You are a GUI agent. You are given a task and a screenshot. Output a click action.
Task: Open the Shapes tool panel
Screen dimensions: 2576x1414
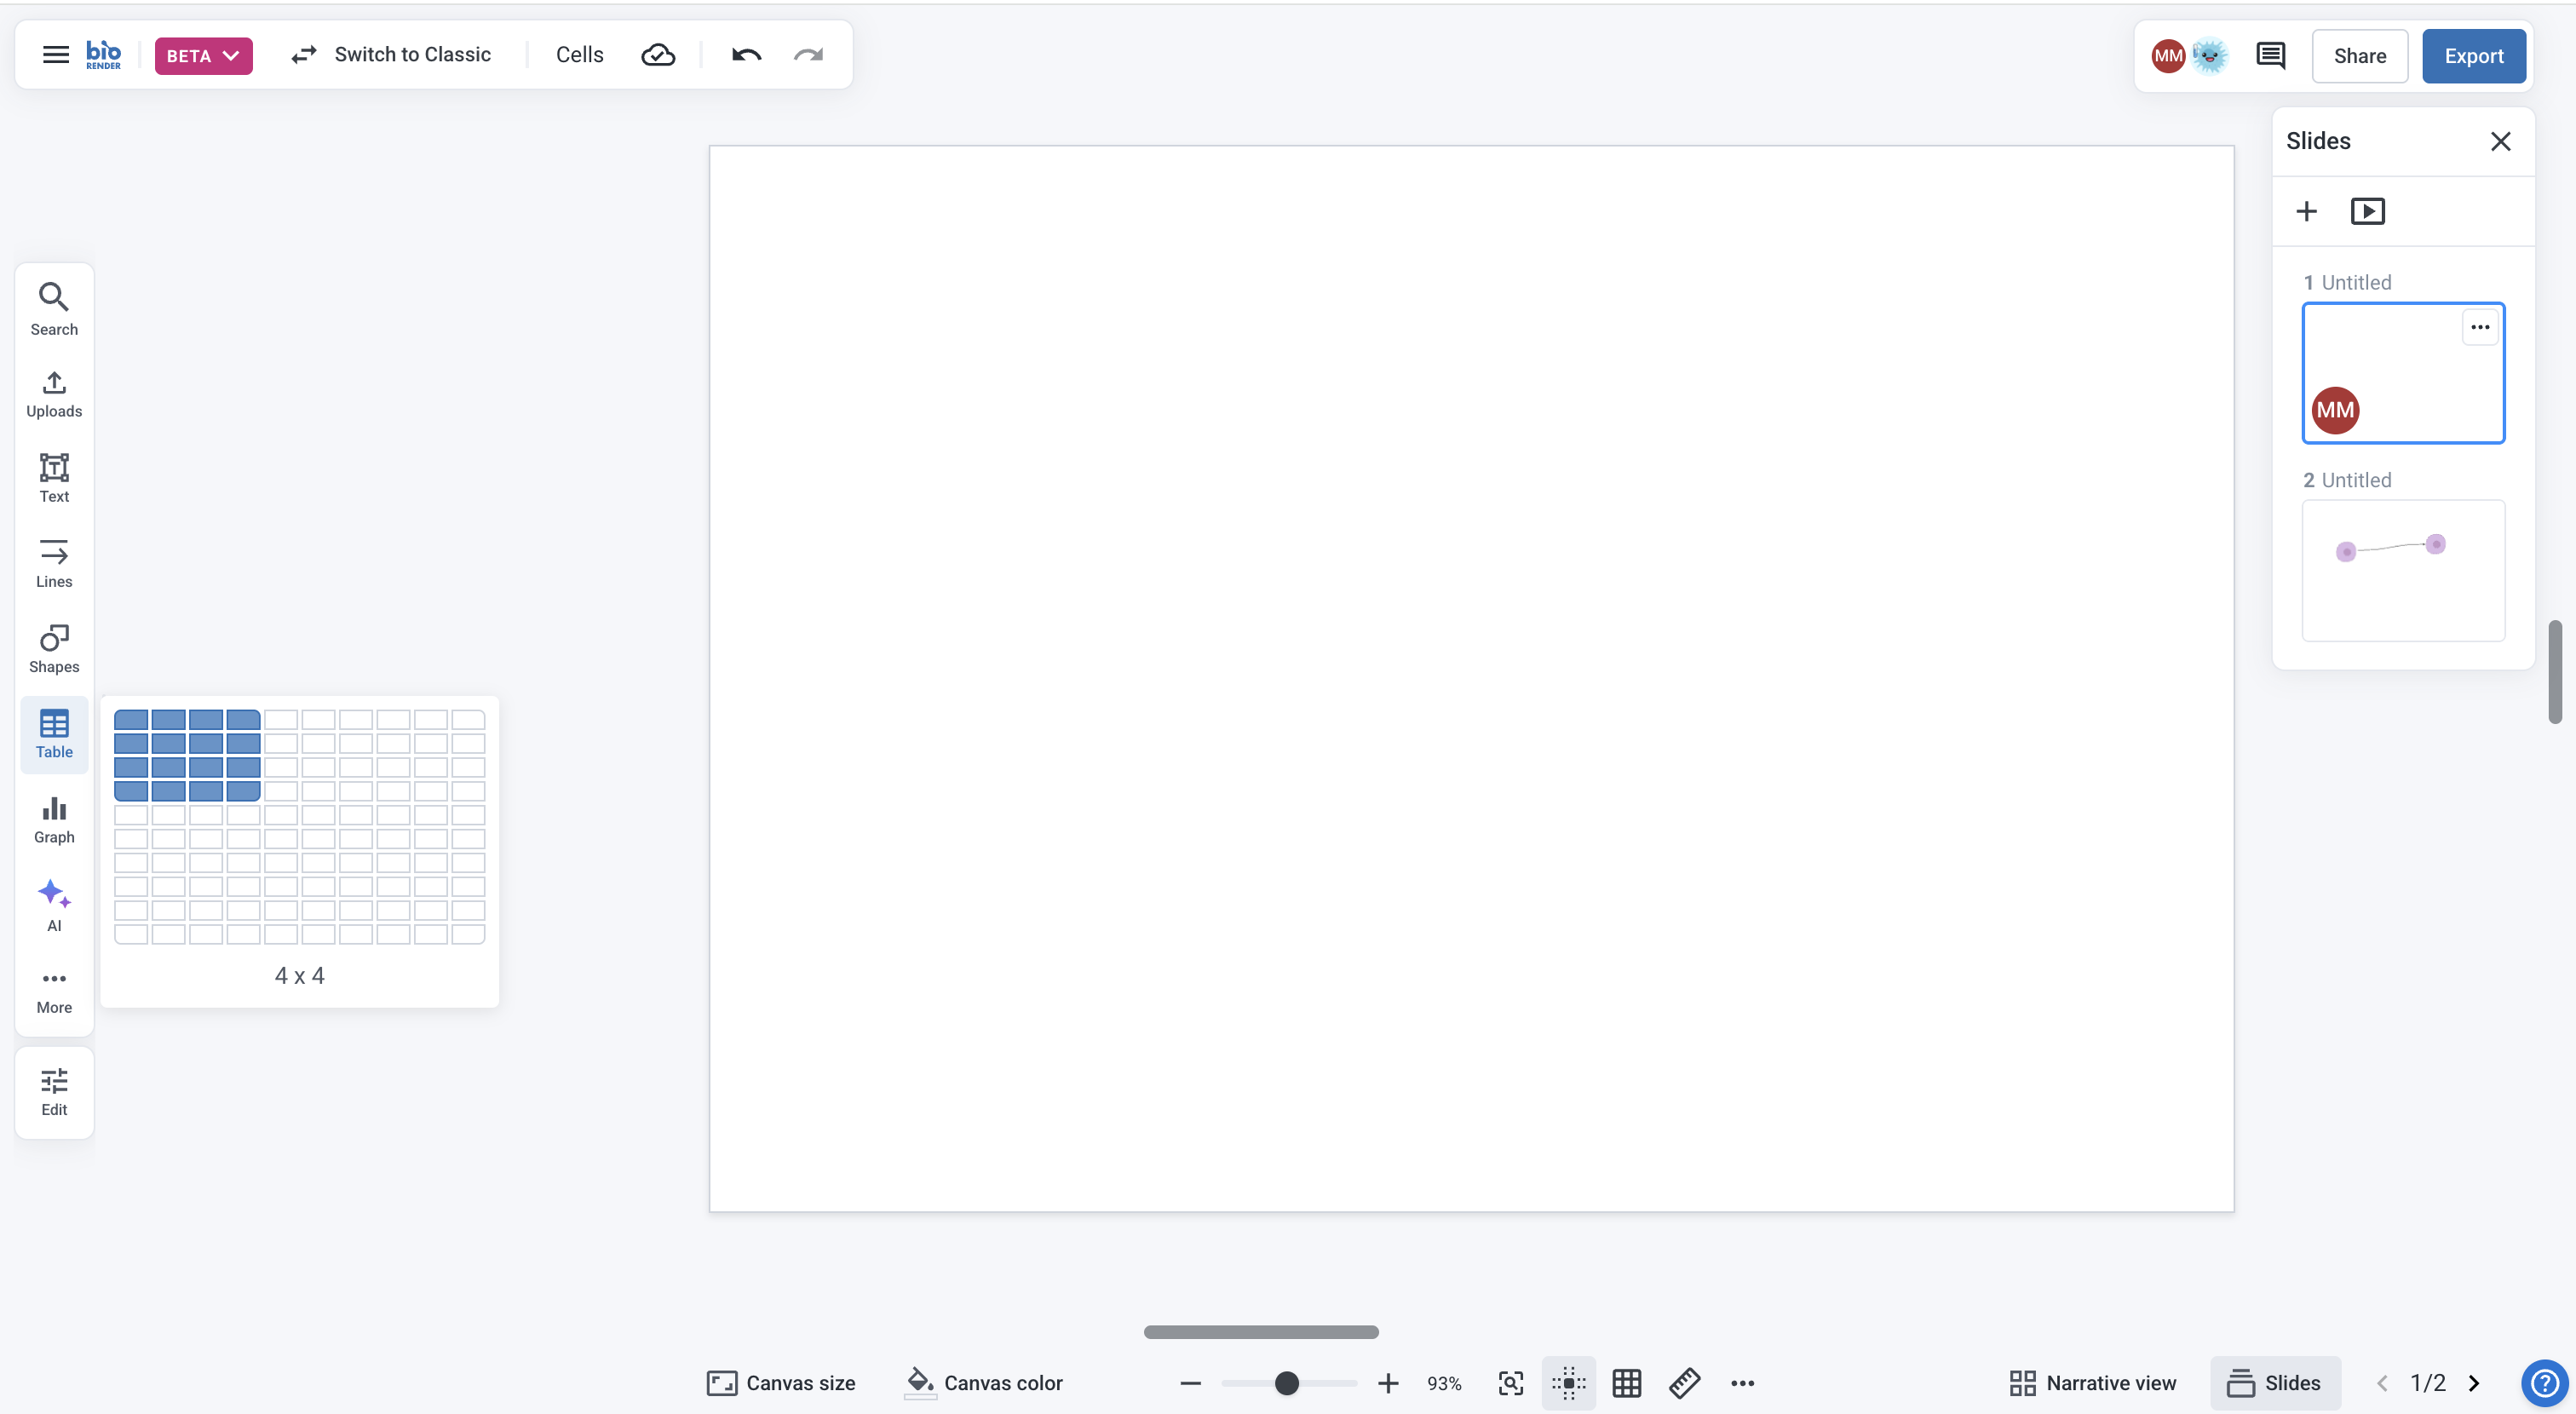pos(54,648)
